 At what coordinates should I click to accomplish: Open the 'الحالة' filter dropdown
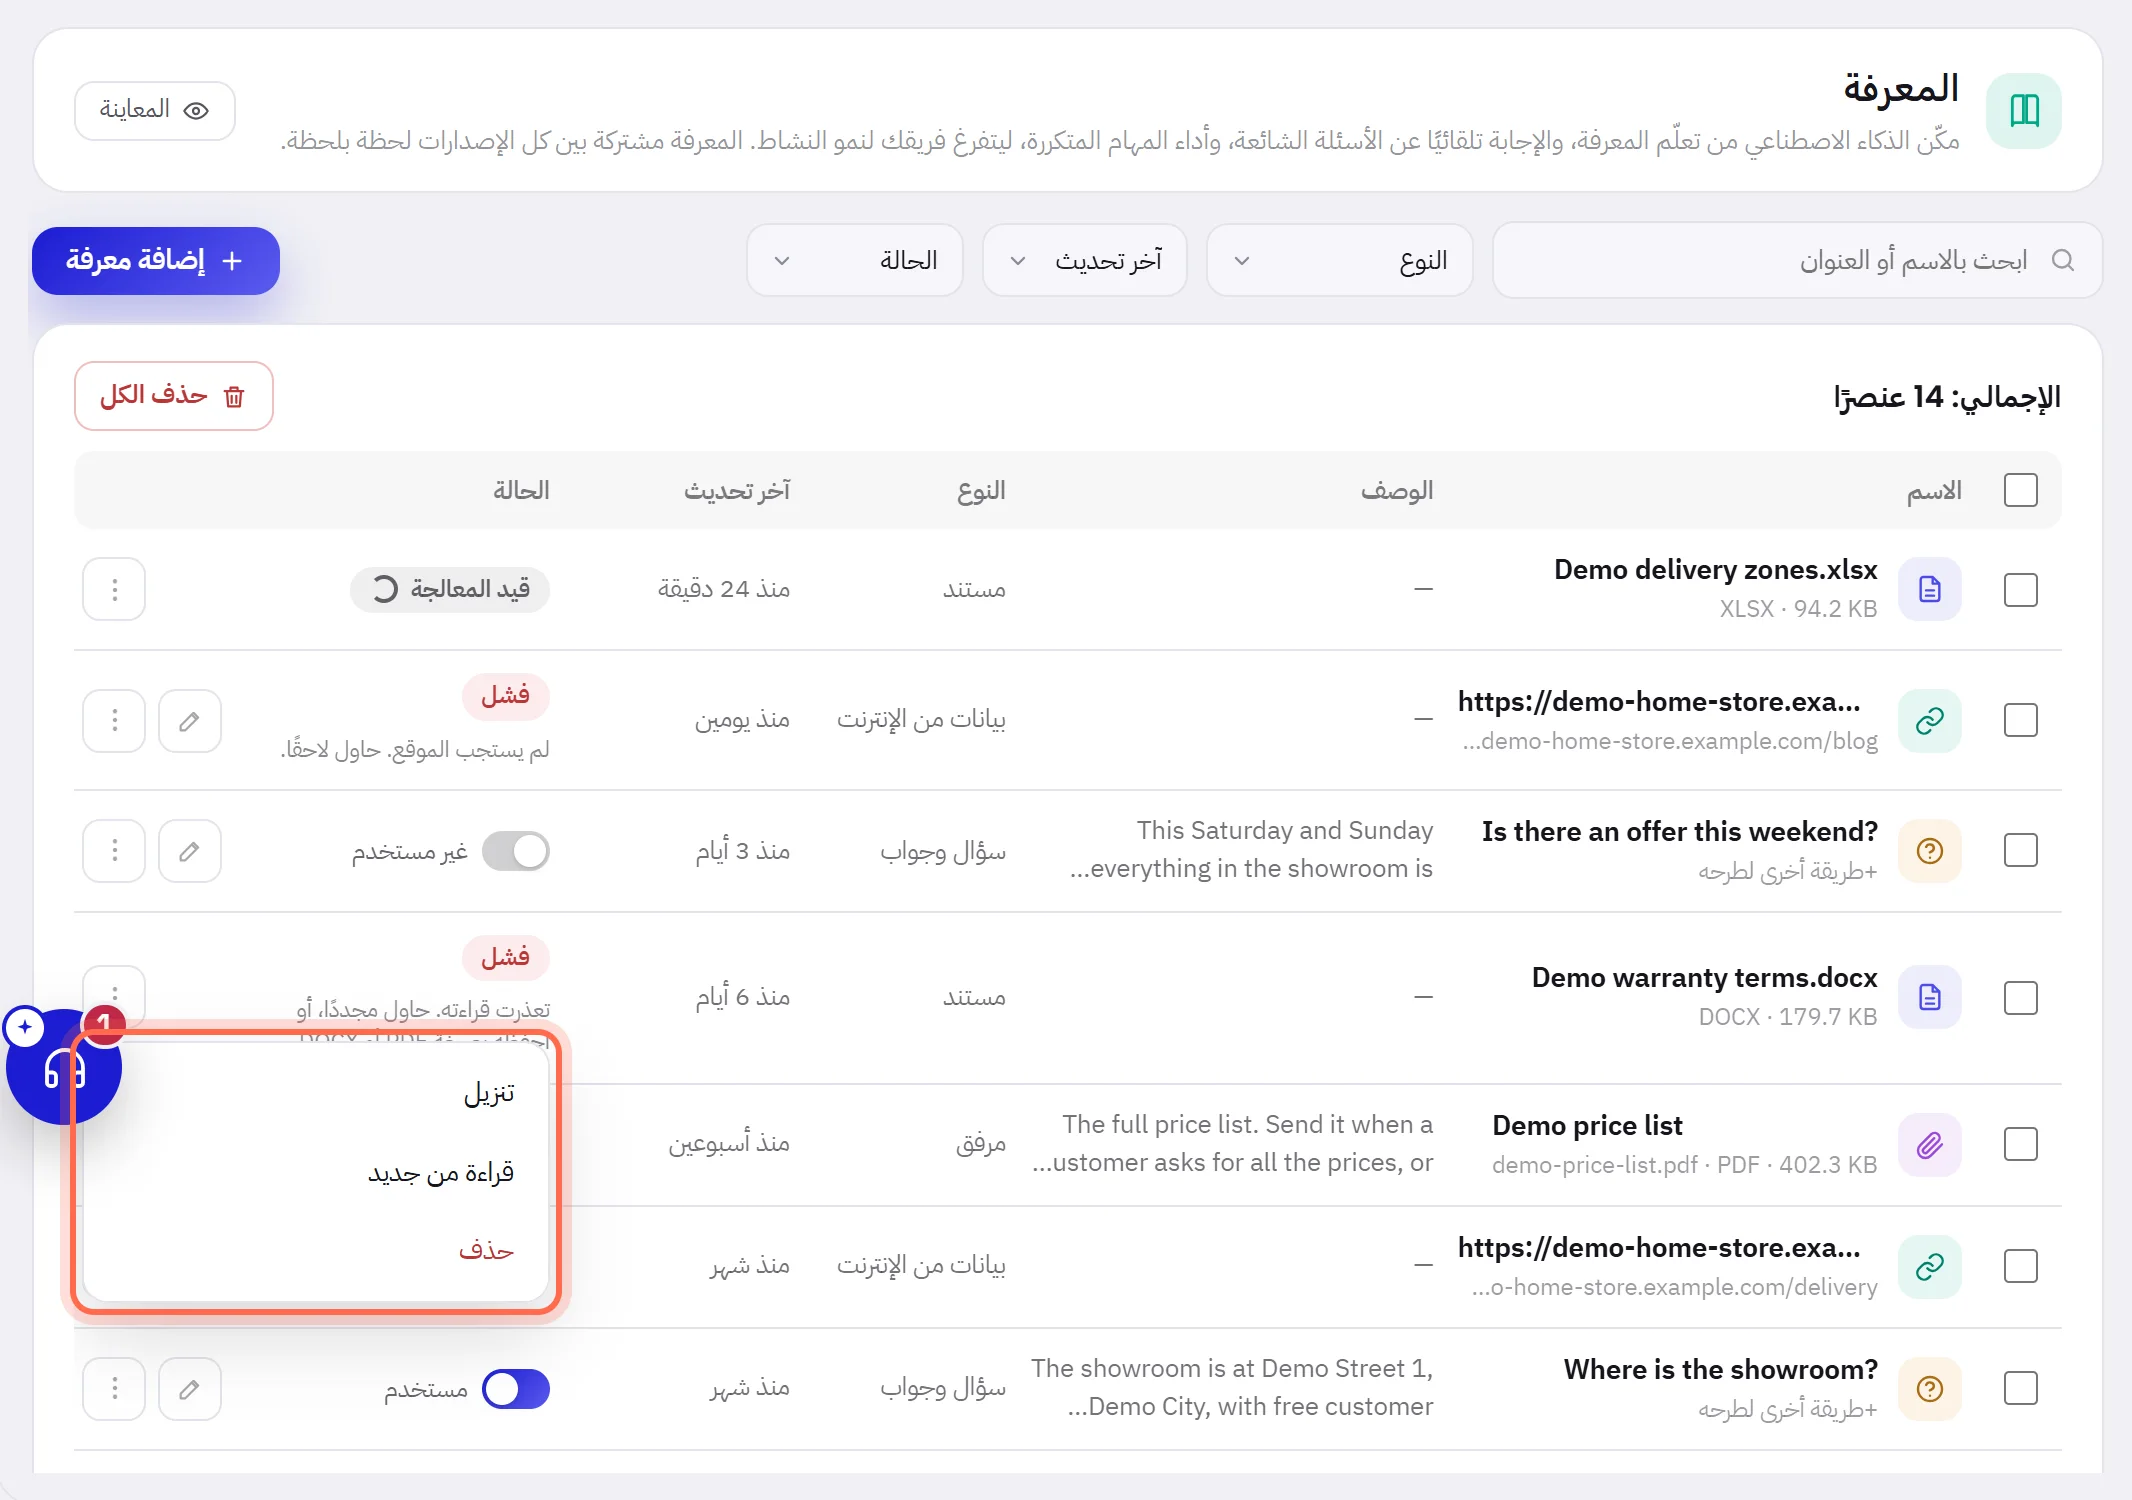[x=855, y=260]
